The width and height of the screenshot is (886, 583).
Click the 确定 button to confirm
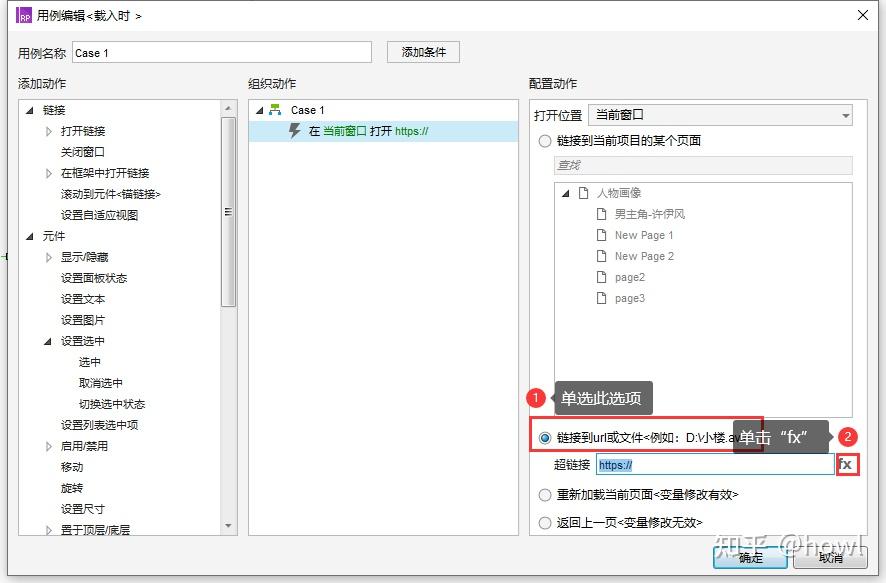tap(750, 560)
